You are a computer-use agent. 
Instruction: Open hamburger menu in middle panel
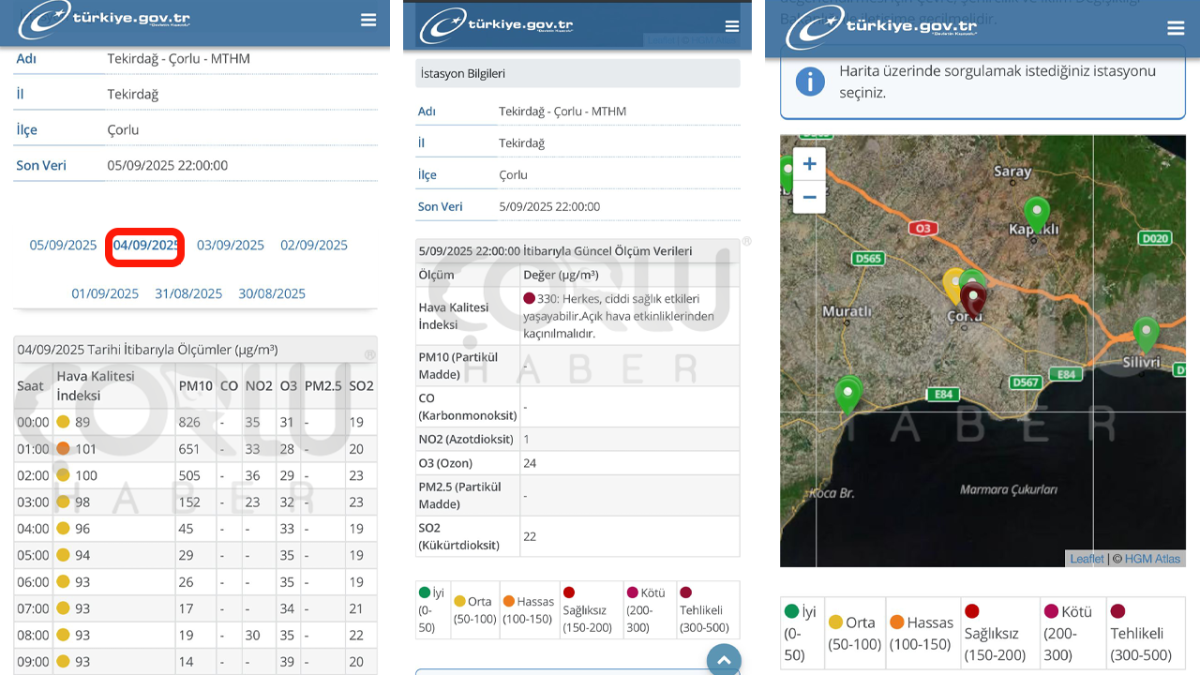732,27
